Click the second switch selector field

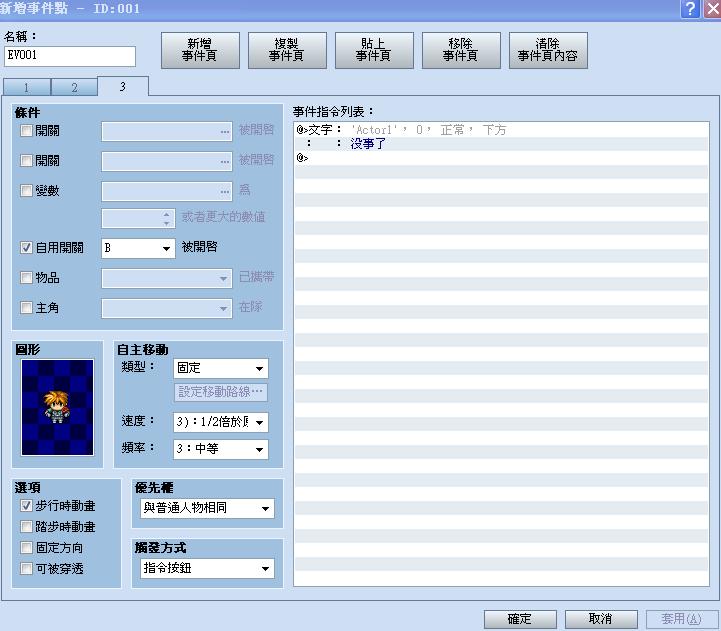[166, 161]
